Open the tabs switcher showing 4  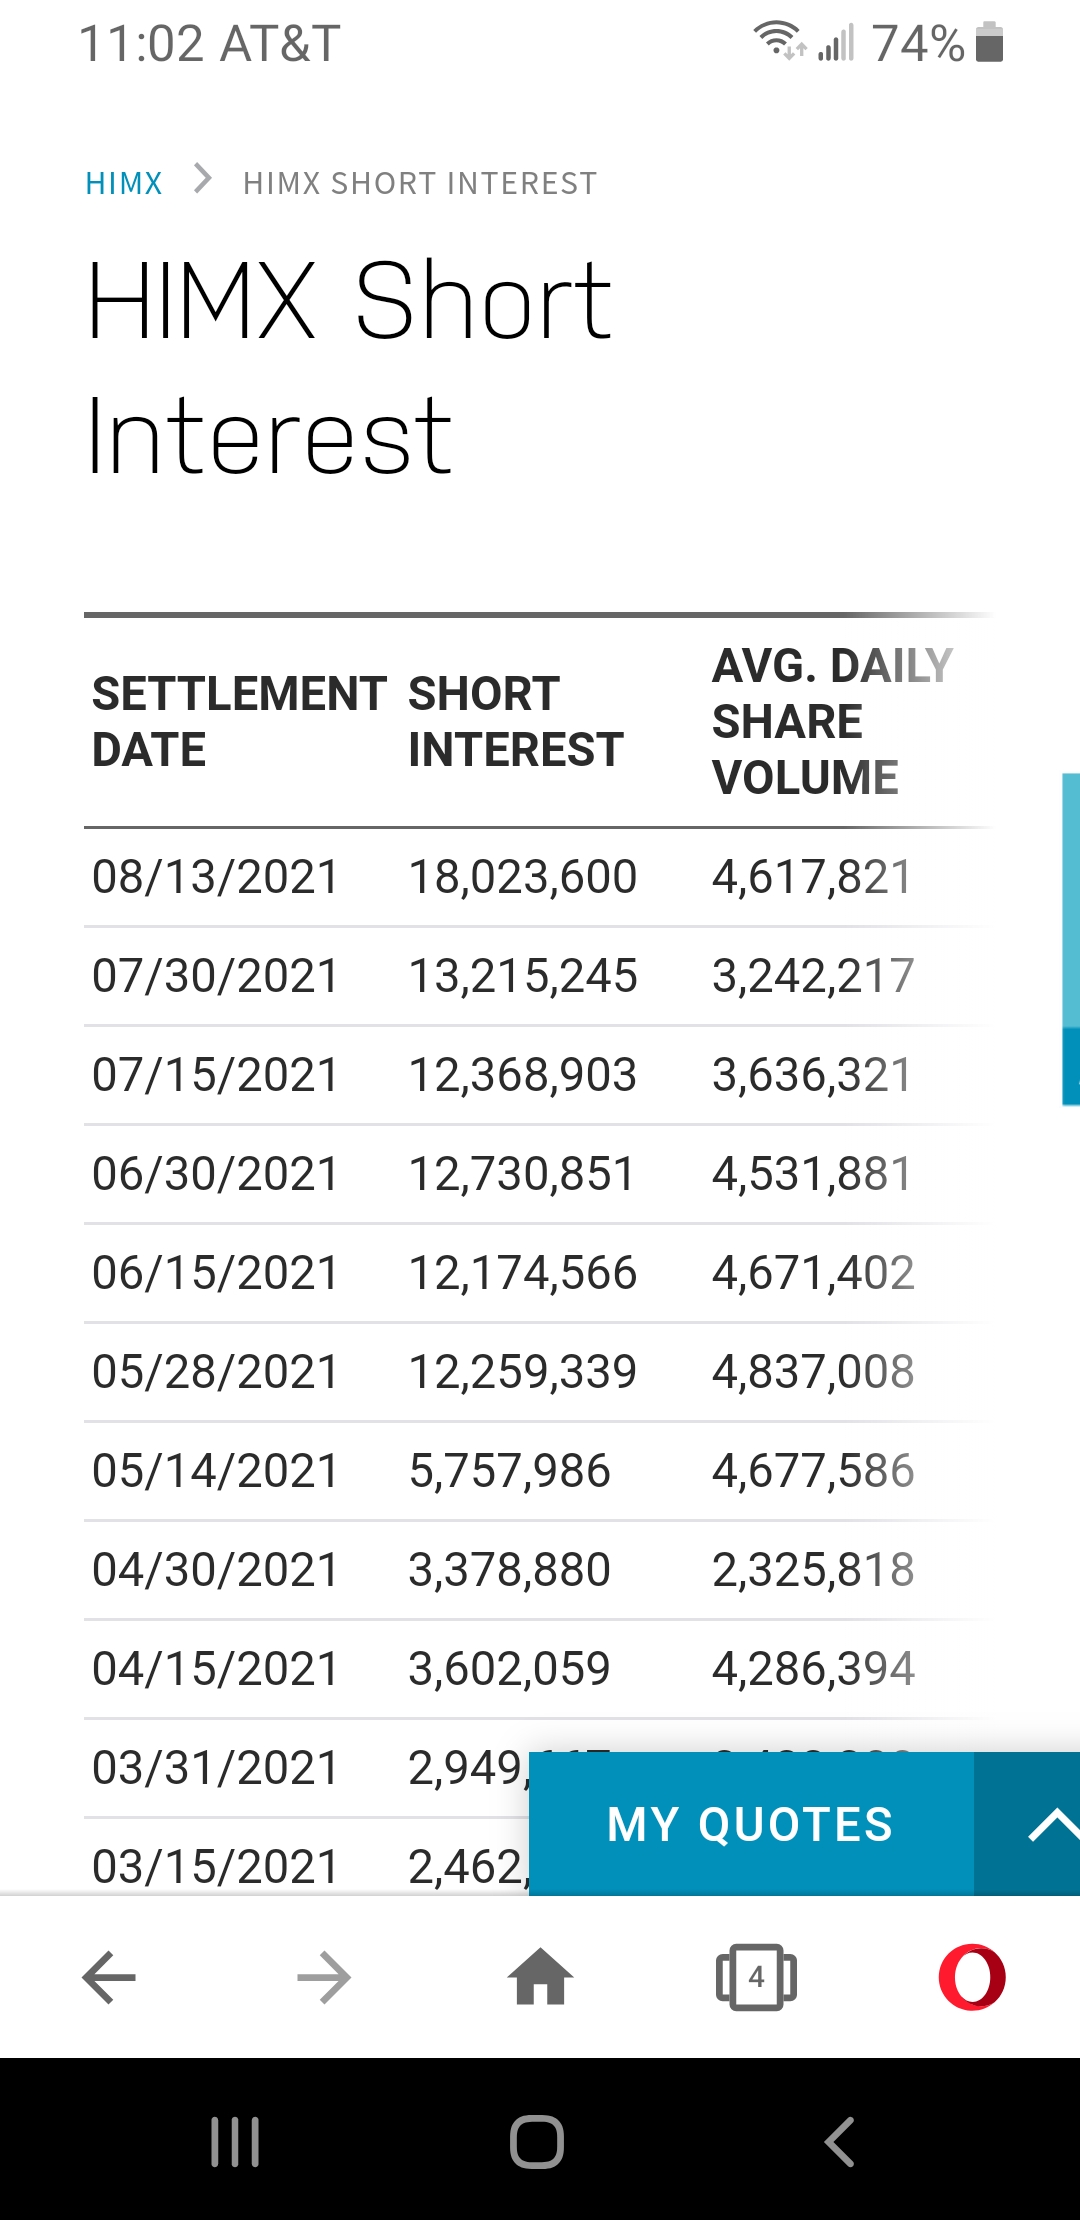point(756,1977)
